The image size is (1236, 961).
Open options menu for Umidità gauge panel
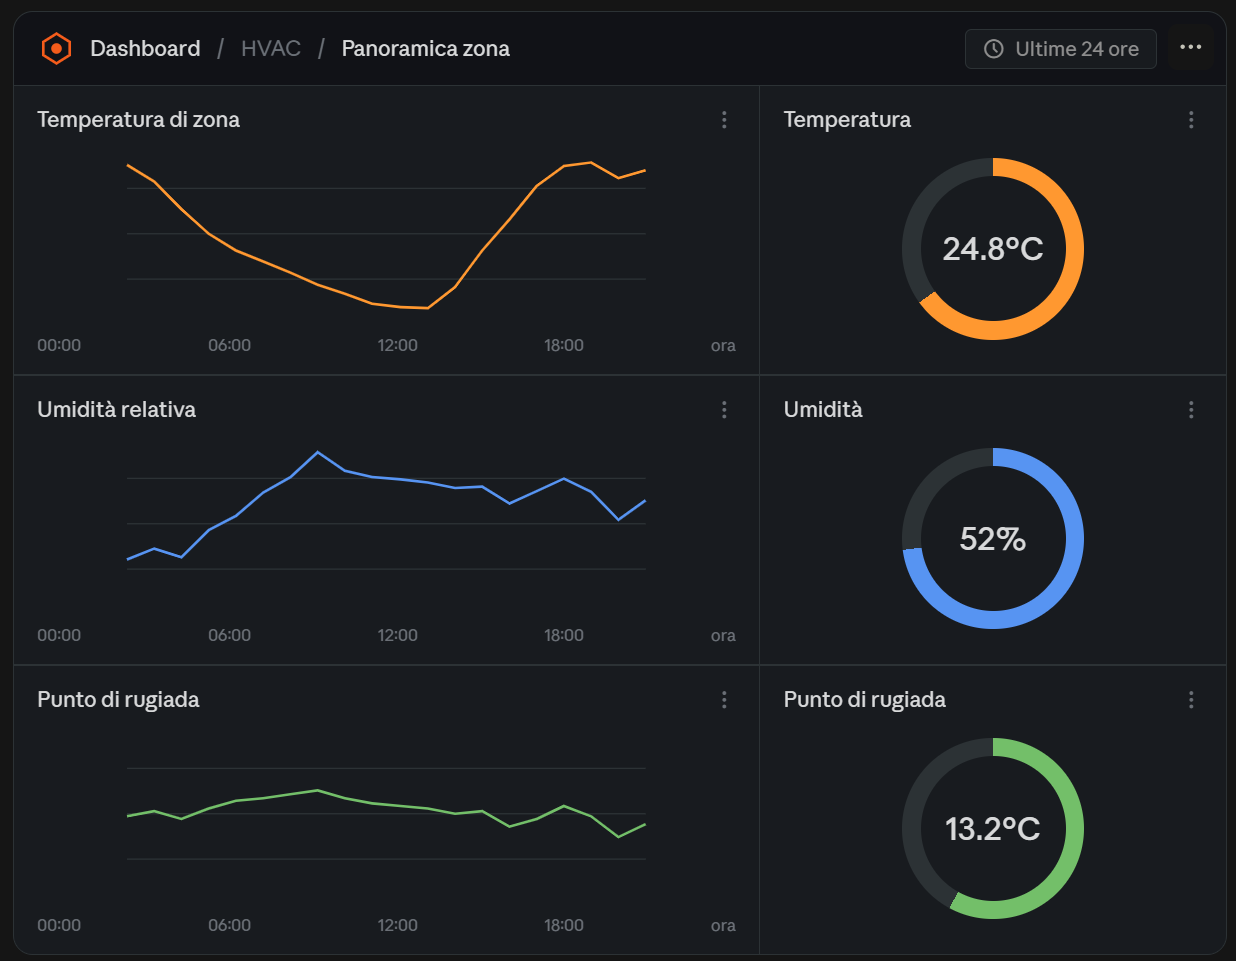pyautogui.click(x=1191, y=410)
